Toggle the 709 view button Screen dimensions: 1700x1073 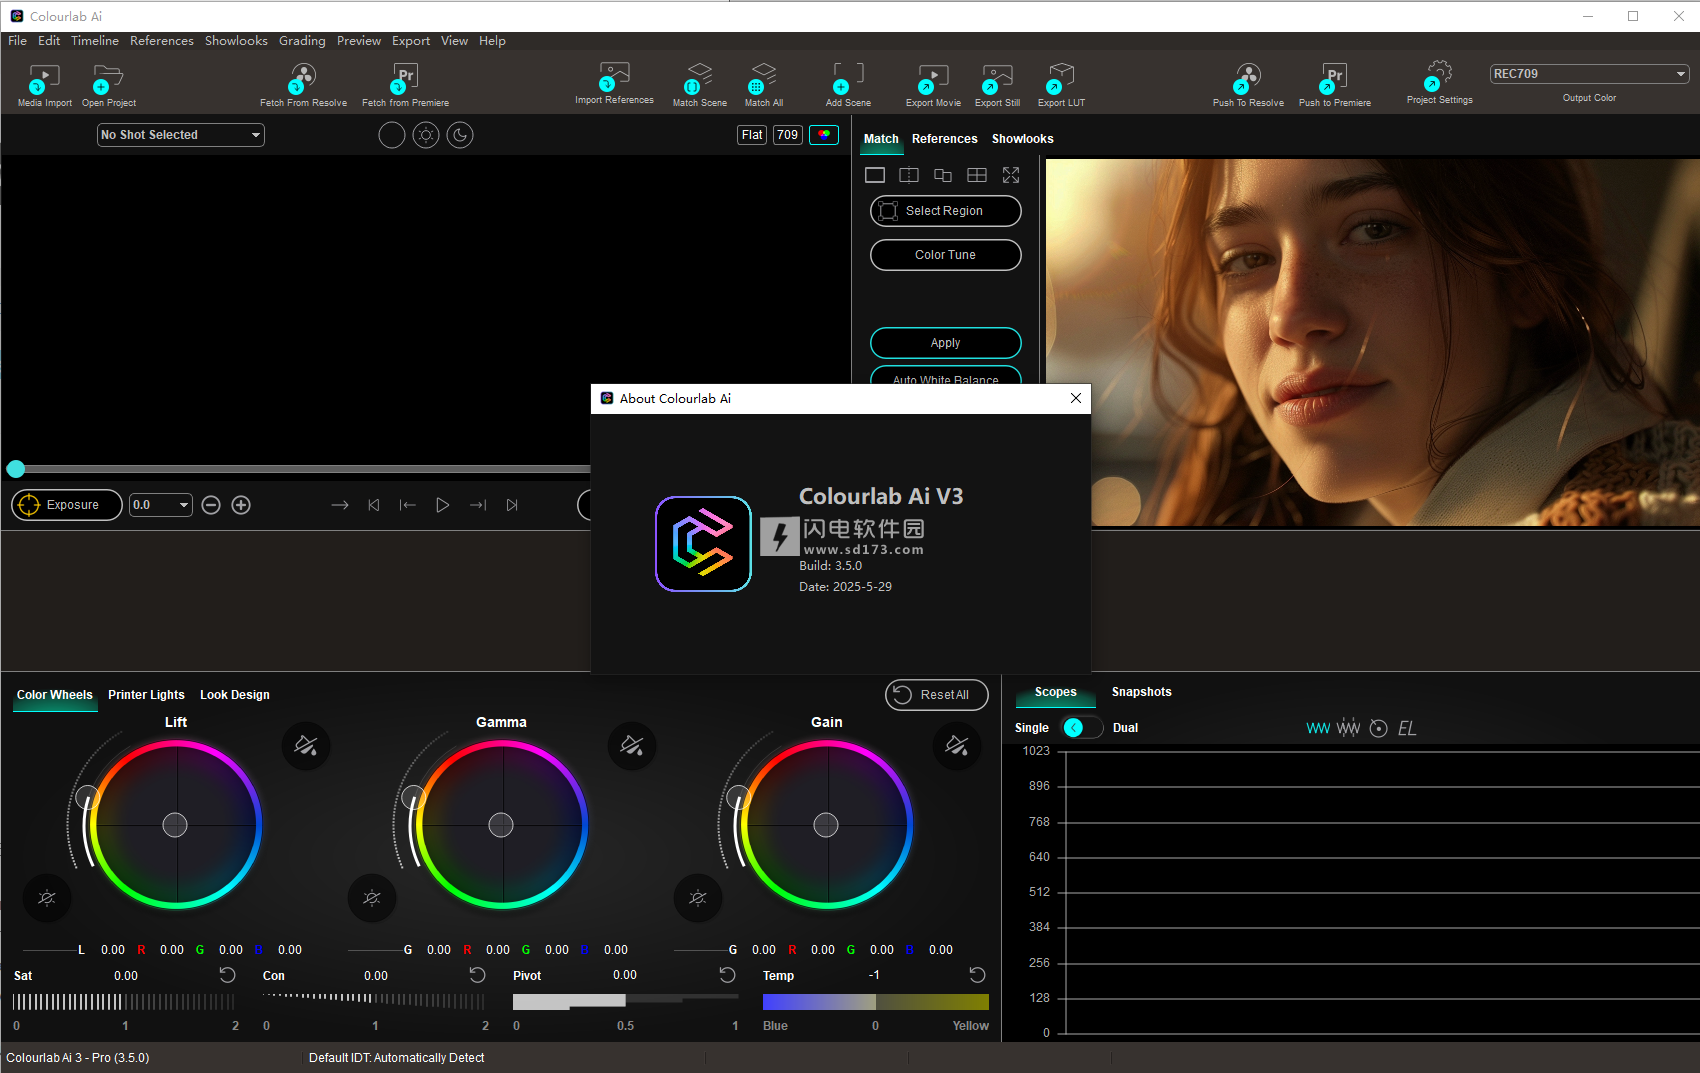[788, 135]
